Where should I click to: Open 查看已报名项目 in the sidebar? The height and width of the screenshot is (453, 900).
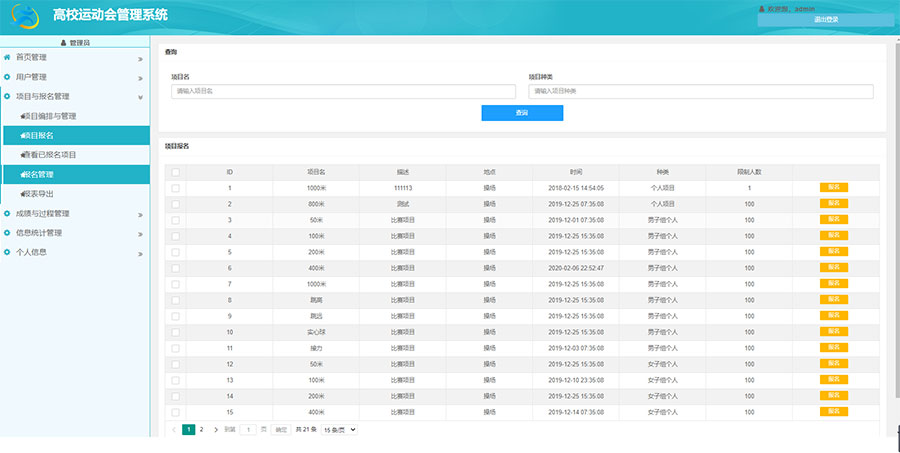(x=64, y=155)
